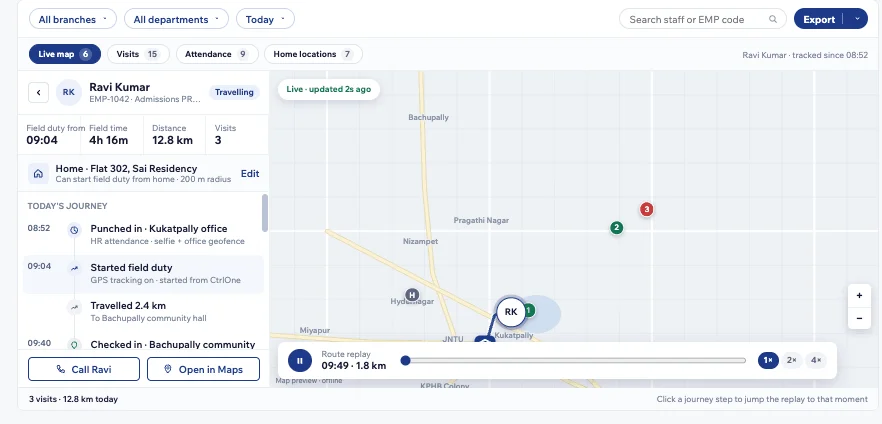Screen dimensions: 882x424
Task: Zoom in the map with plus
Action: pyautogui.click(x=859, y=295)
